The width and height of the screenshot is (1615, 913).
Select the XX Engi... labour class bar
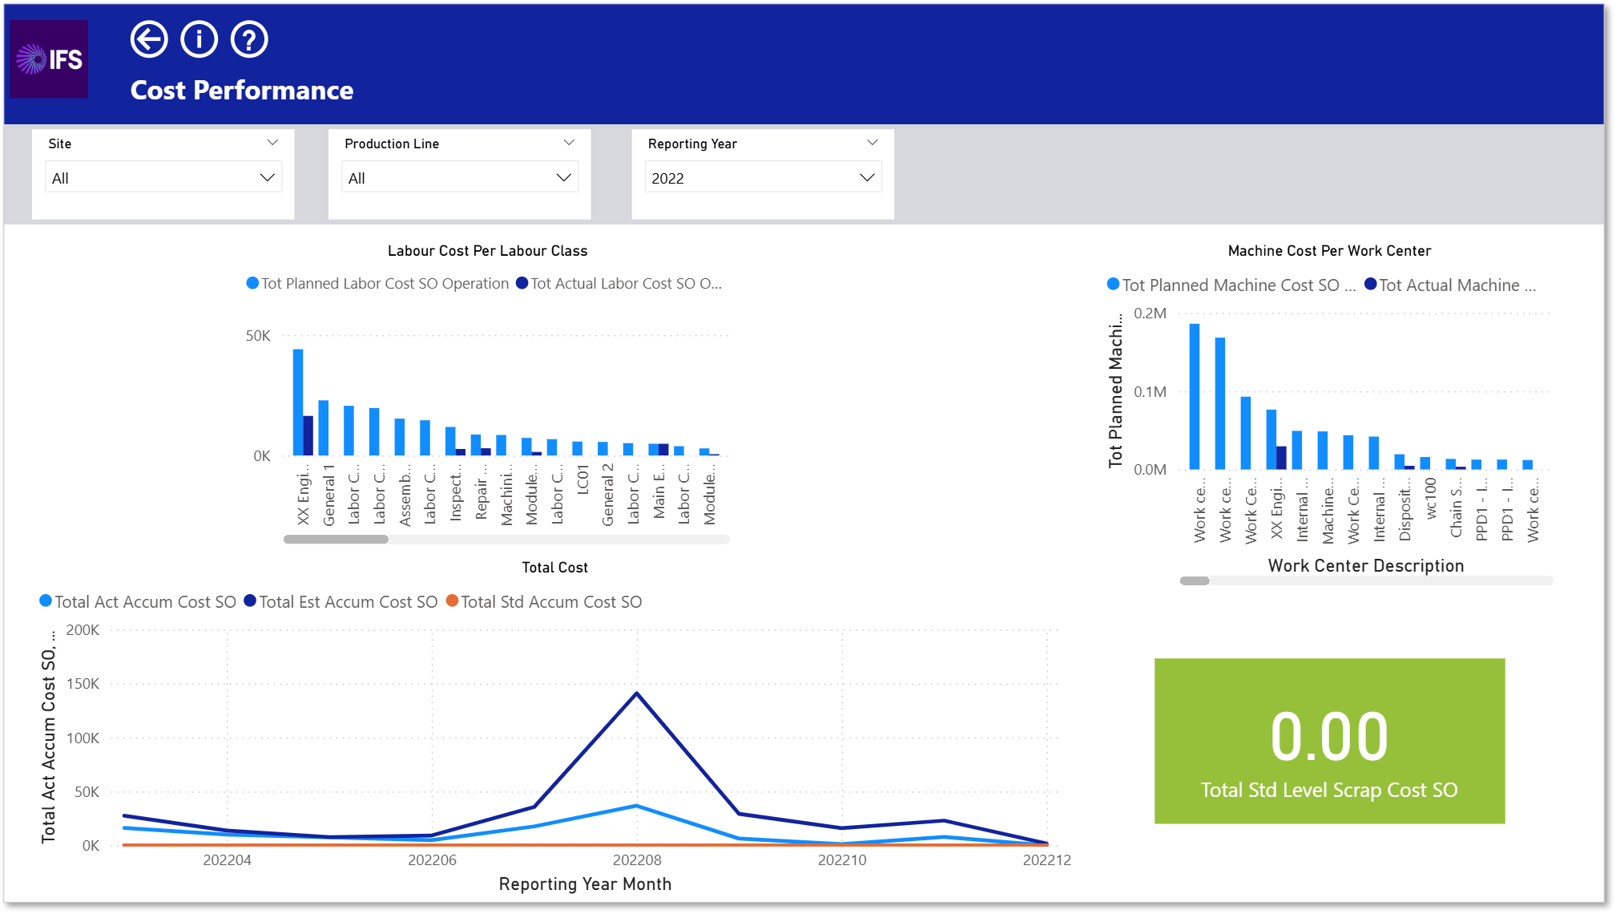[298, 402]
